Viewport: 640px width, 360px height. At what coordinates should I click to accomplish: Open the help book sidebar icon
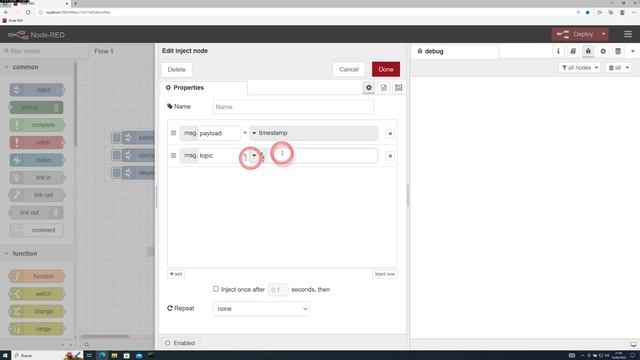pyautogui.click(x=573, y=51)
